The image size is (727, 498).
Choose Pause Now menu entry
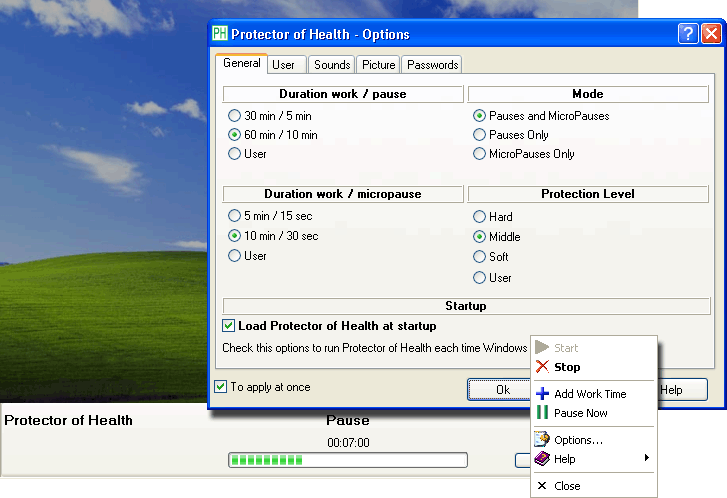tap(594, 413)
